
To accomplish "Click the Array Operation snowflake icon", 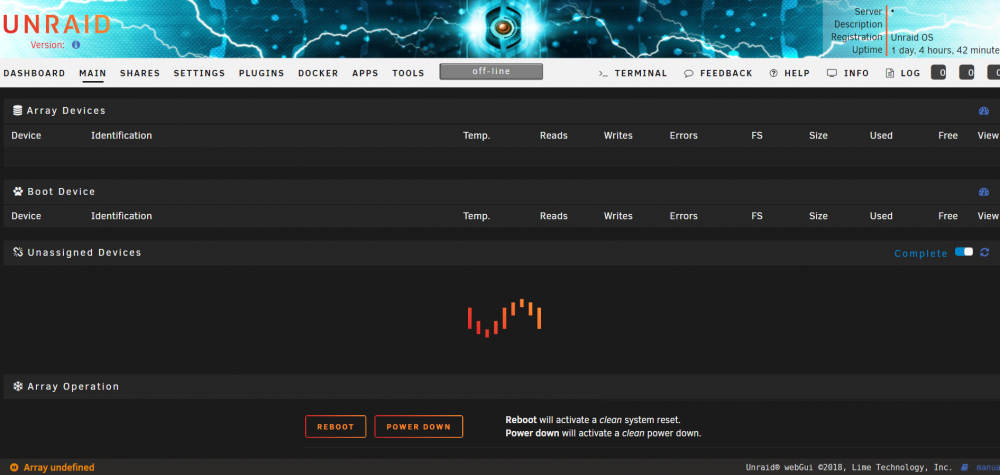I will (18, 386).
